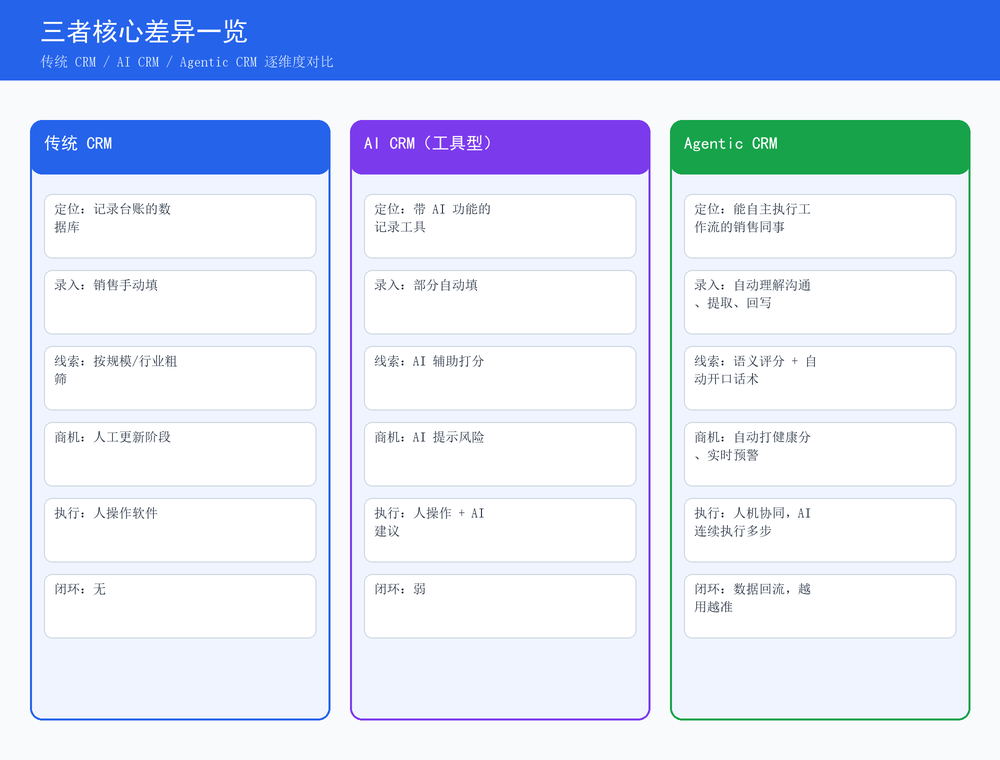
Task: Select the card 执行：人操作 + AI 建议
Action: point(500,530)
